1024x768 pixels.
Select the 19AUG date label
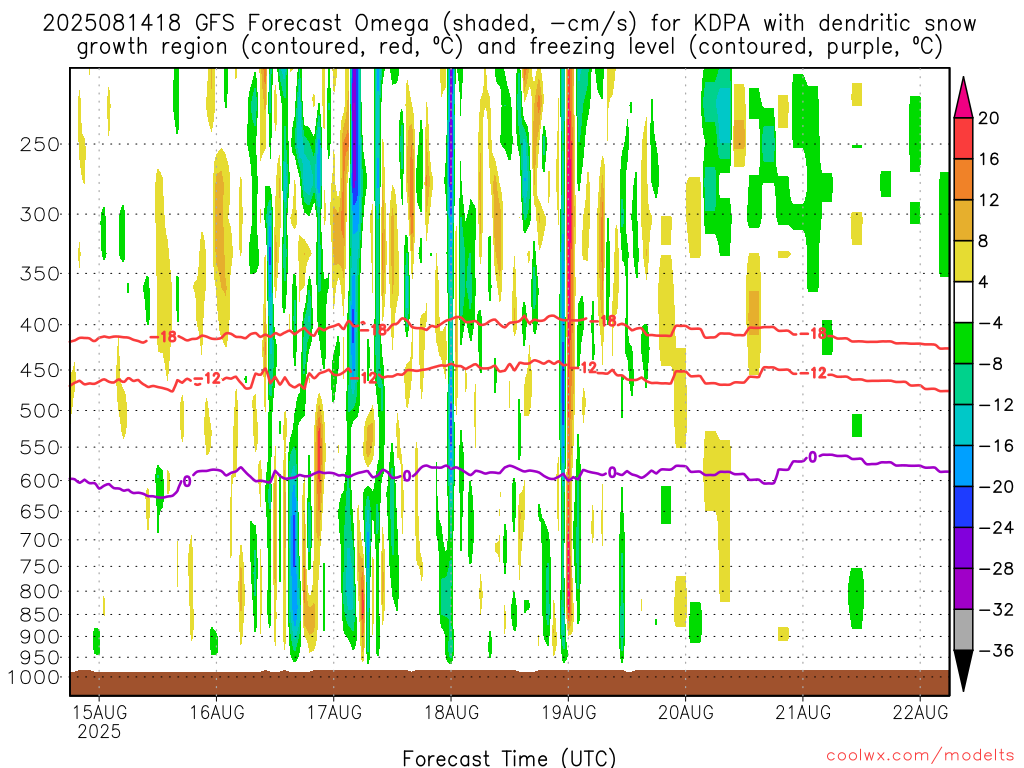pyautogui.click(x=569, y=712)
